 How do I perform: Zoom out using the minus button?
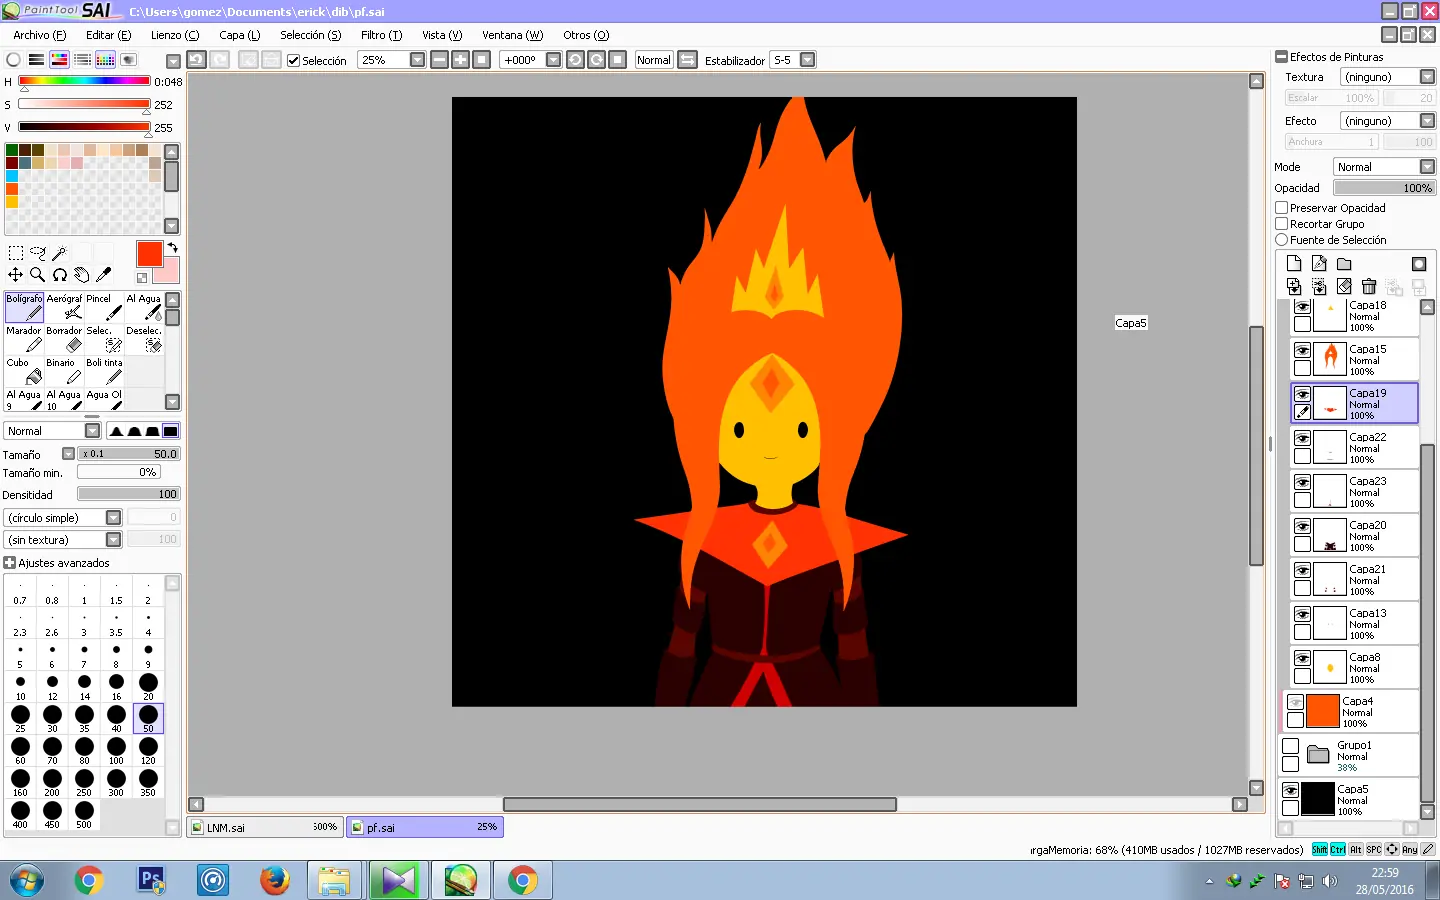(439, 60)
